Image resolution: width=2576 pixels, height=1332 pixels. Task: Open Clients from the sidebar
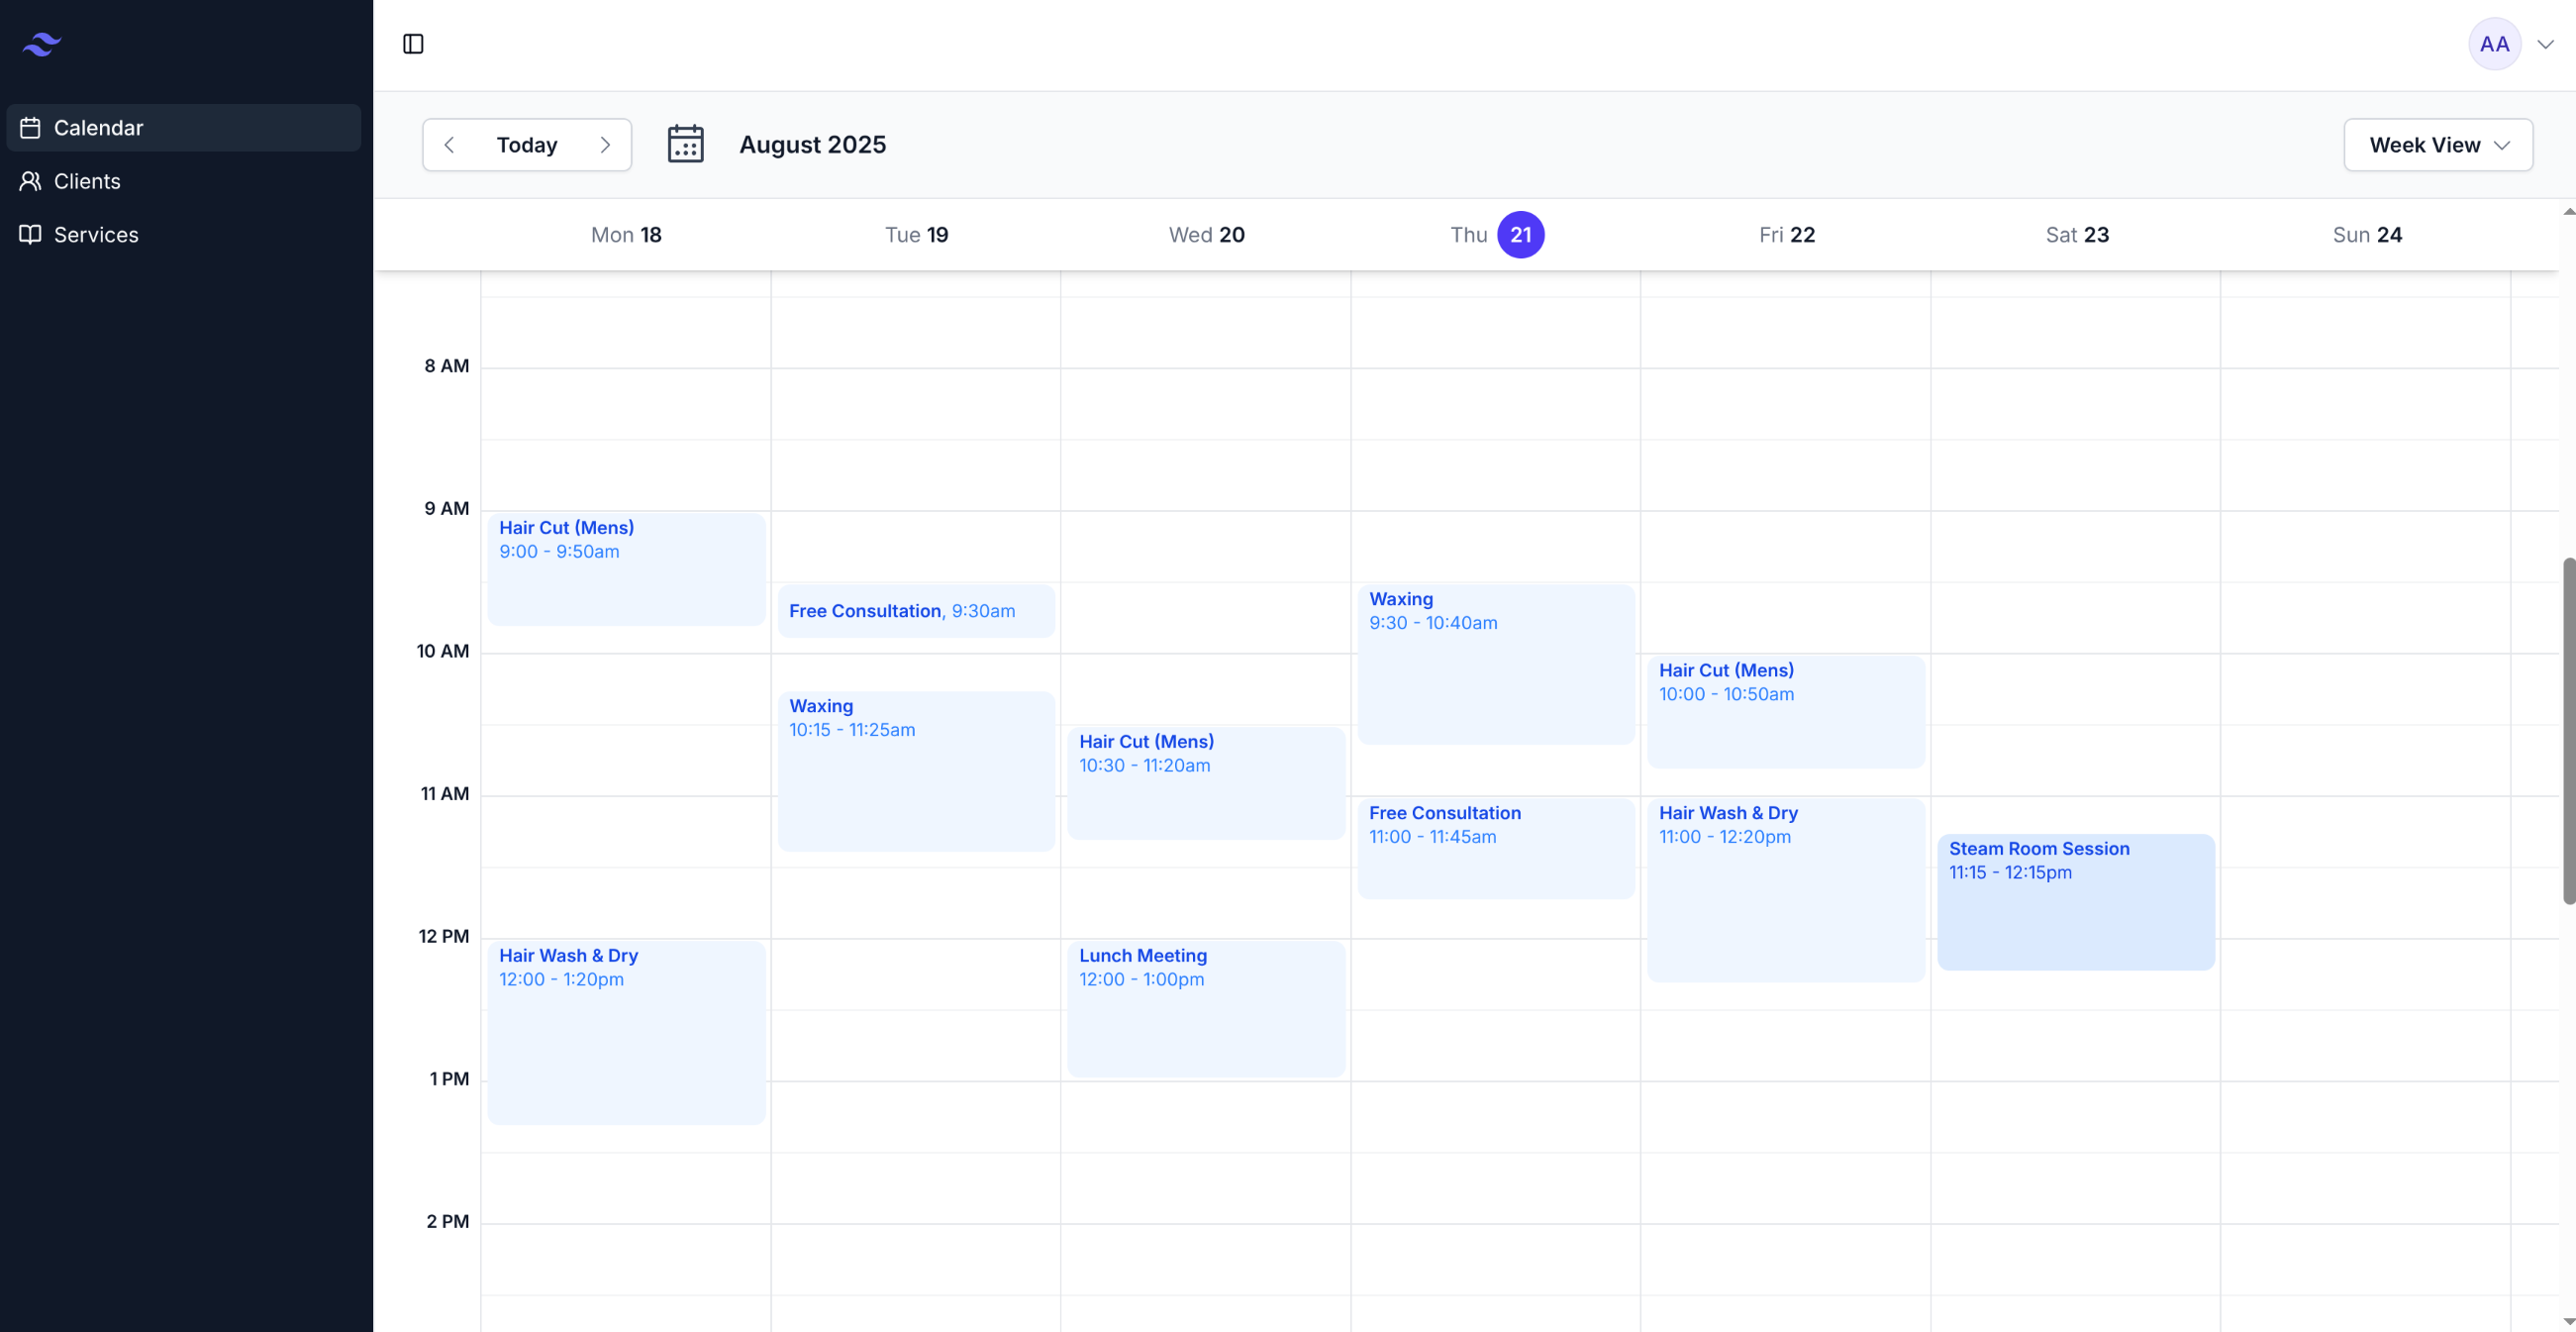pyautogui.click(x=184, y=181)
